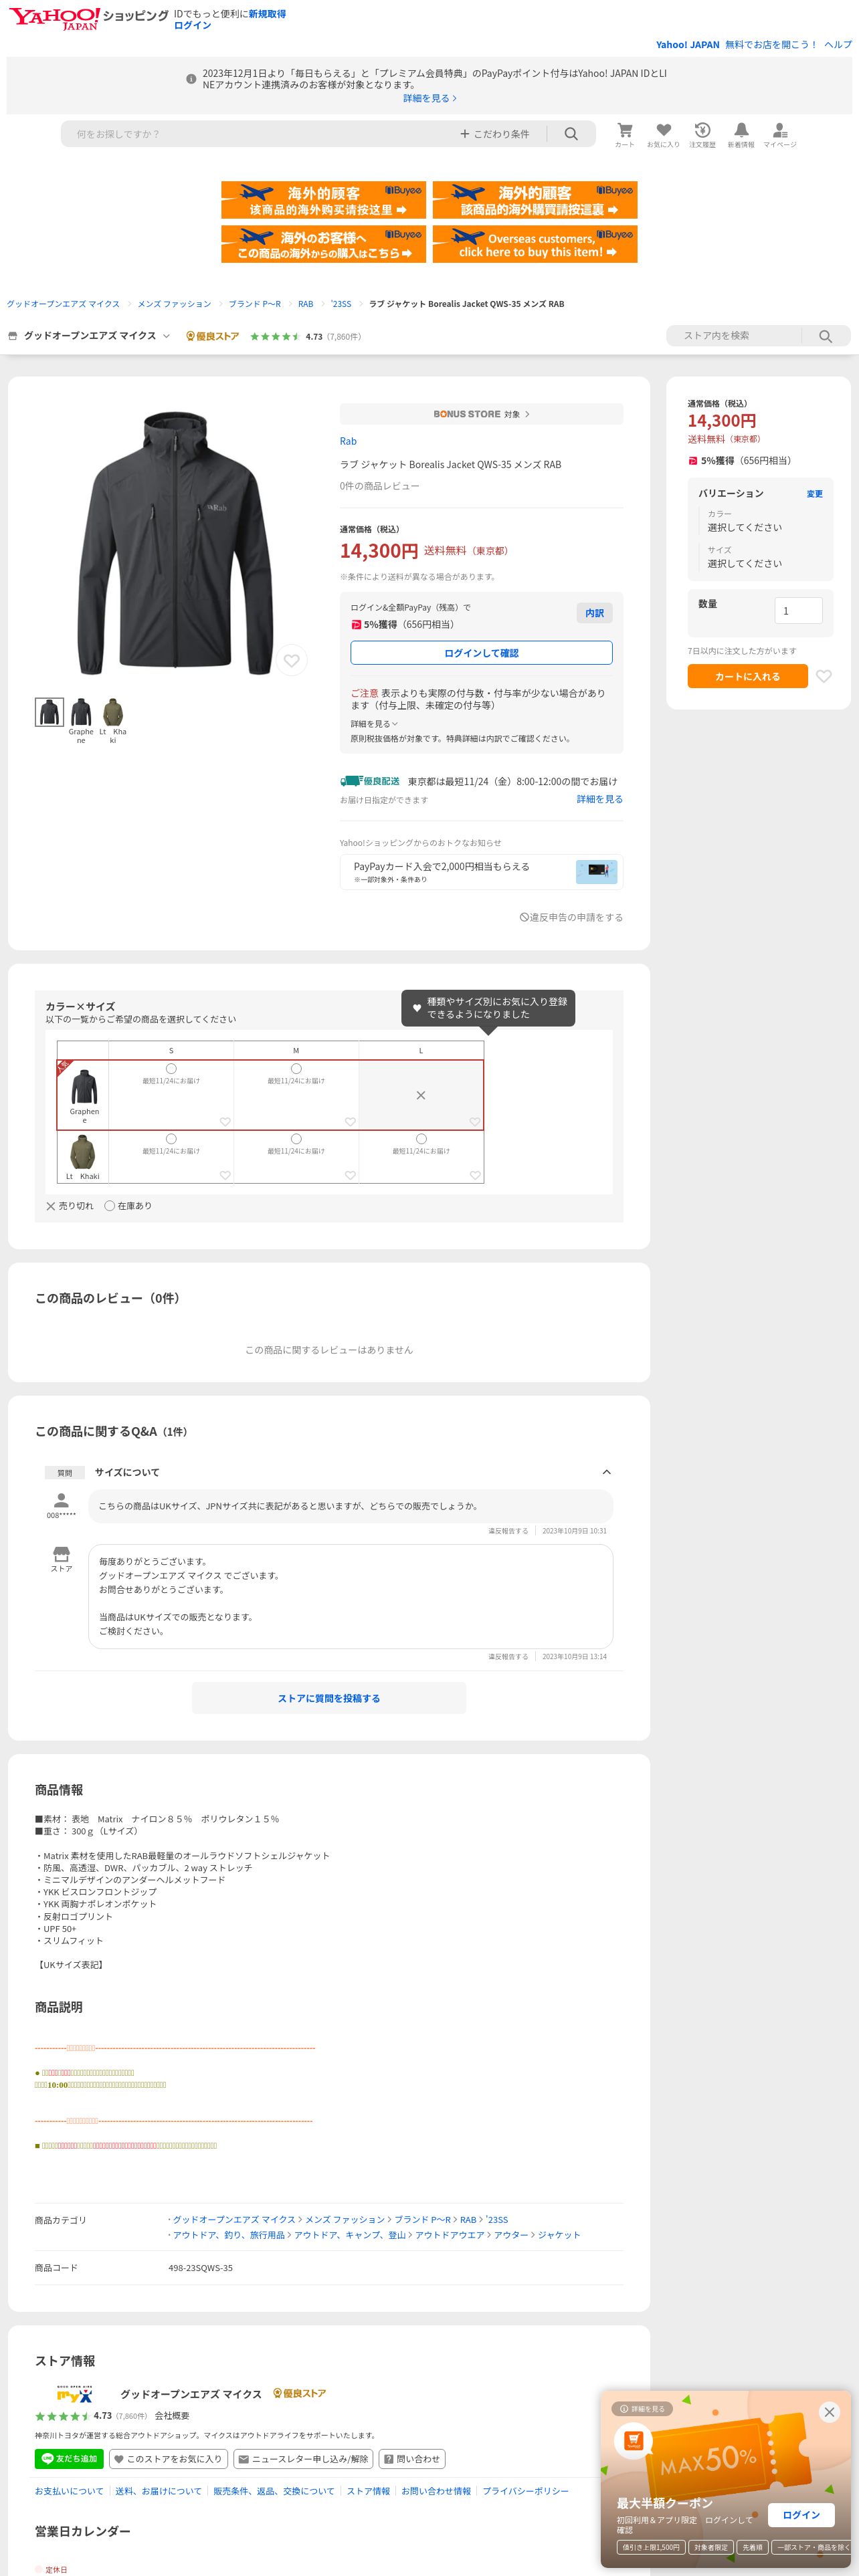Open お支払いについて store link
The image size is (859, 2576).
69,2491
